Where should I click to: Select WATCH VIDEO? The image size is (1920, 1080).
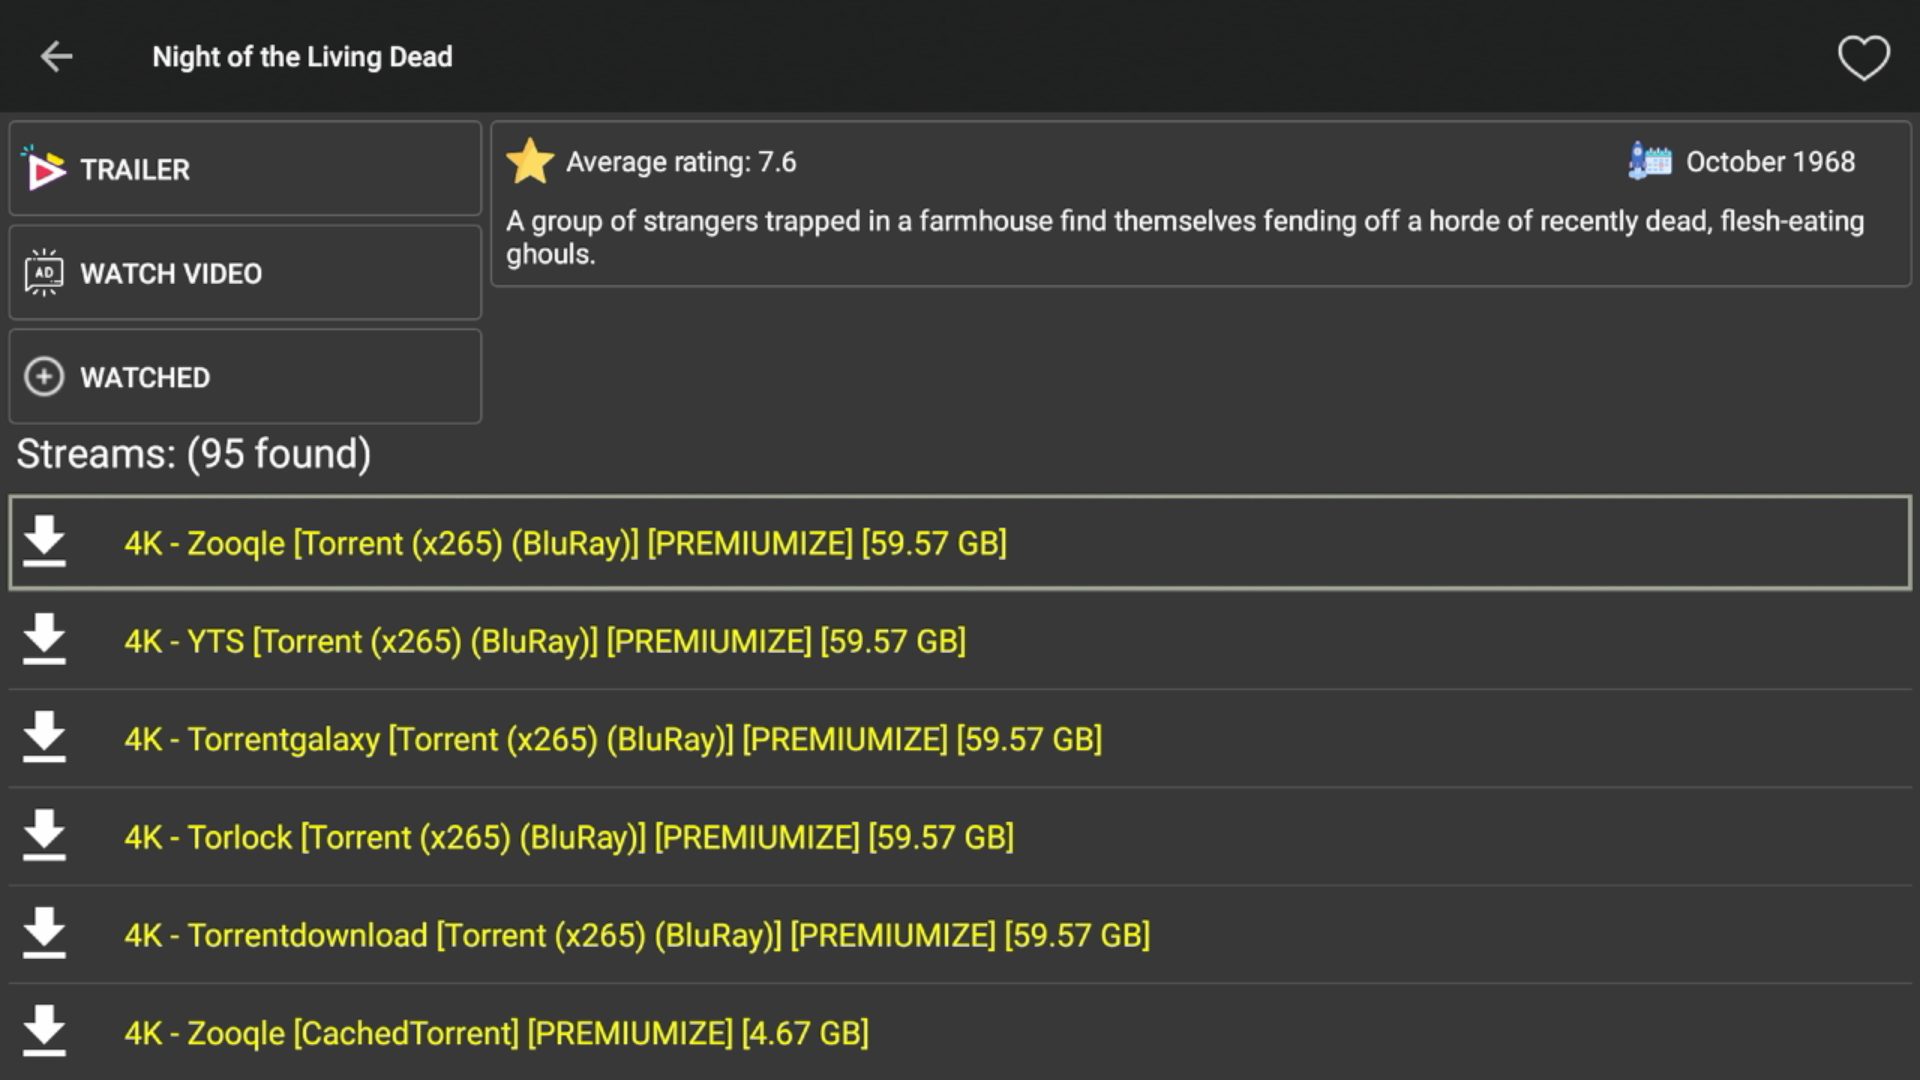tap(244, 272)
